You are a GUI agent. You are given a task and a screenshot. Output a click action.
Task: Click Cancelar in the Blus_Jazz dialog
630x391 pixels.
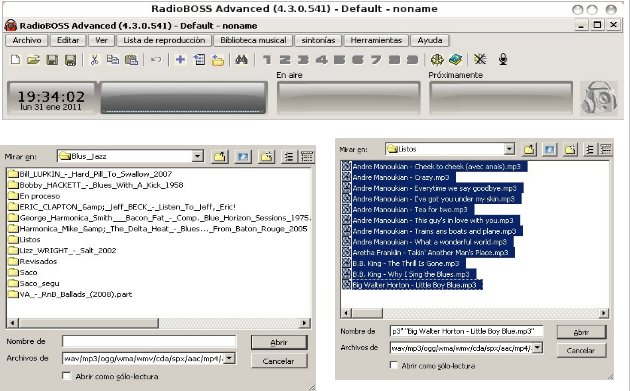(x=279, y=361)
